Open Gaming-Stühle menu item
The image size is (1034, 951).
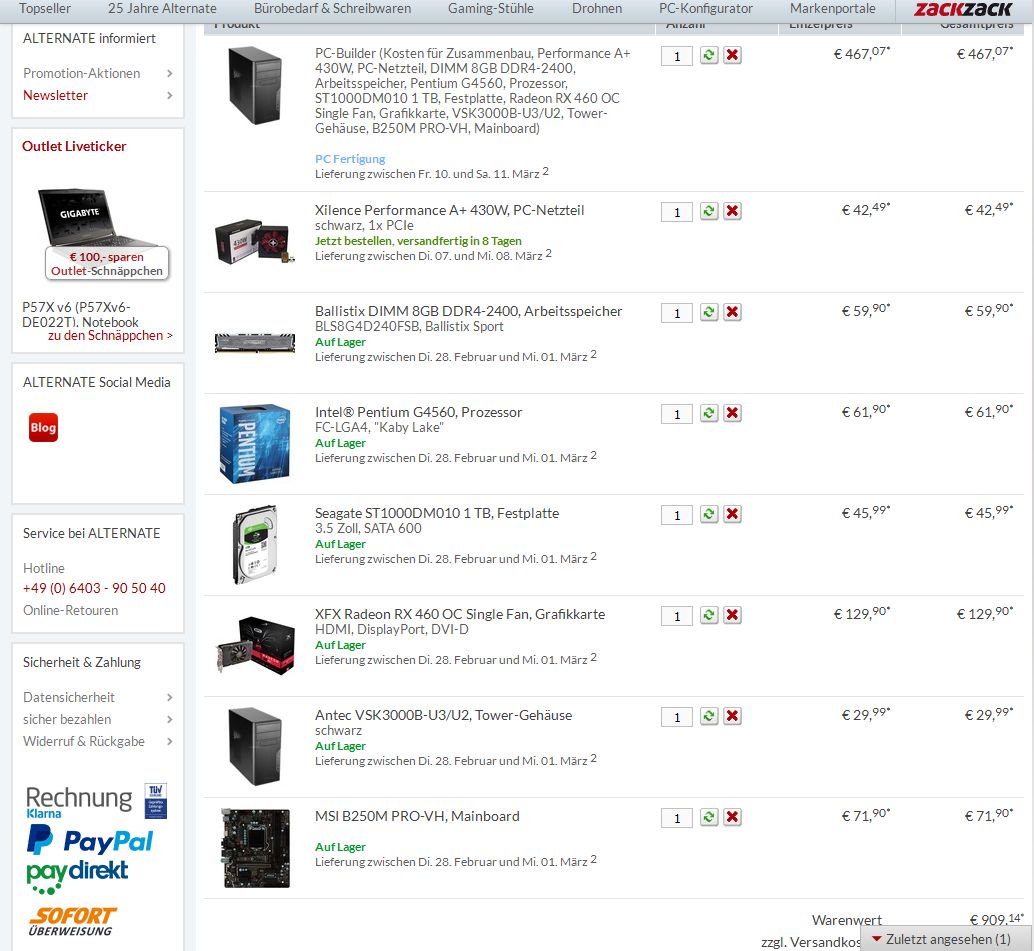click(x=491, y=9)
